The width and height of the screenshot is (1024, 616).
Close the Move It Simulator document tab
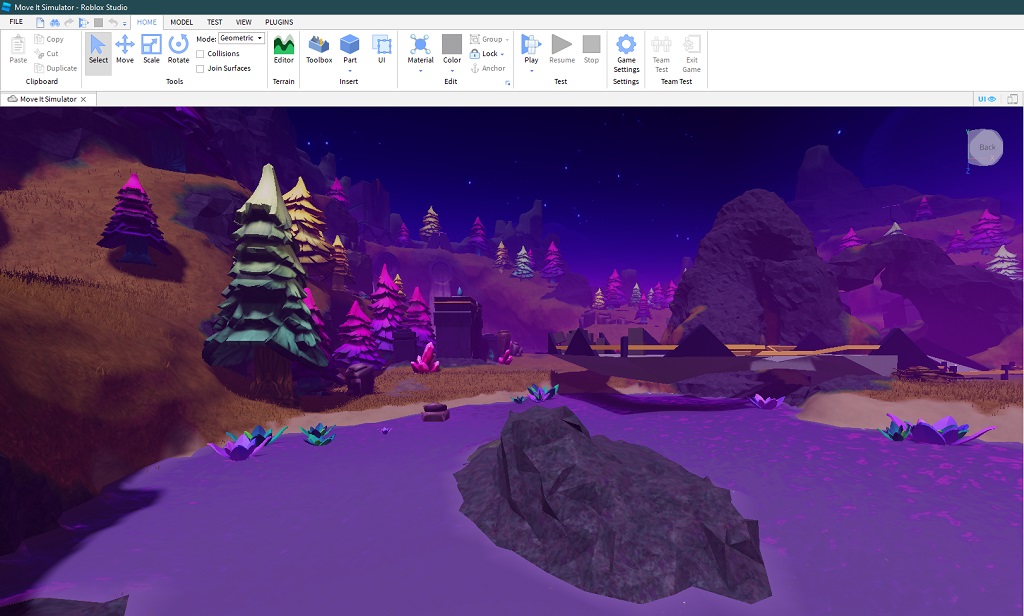pos(84,99)
